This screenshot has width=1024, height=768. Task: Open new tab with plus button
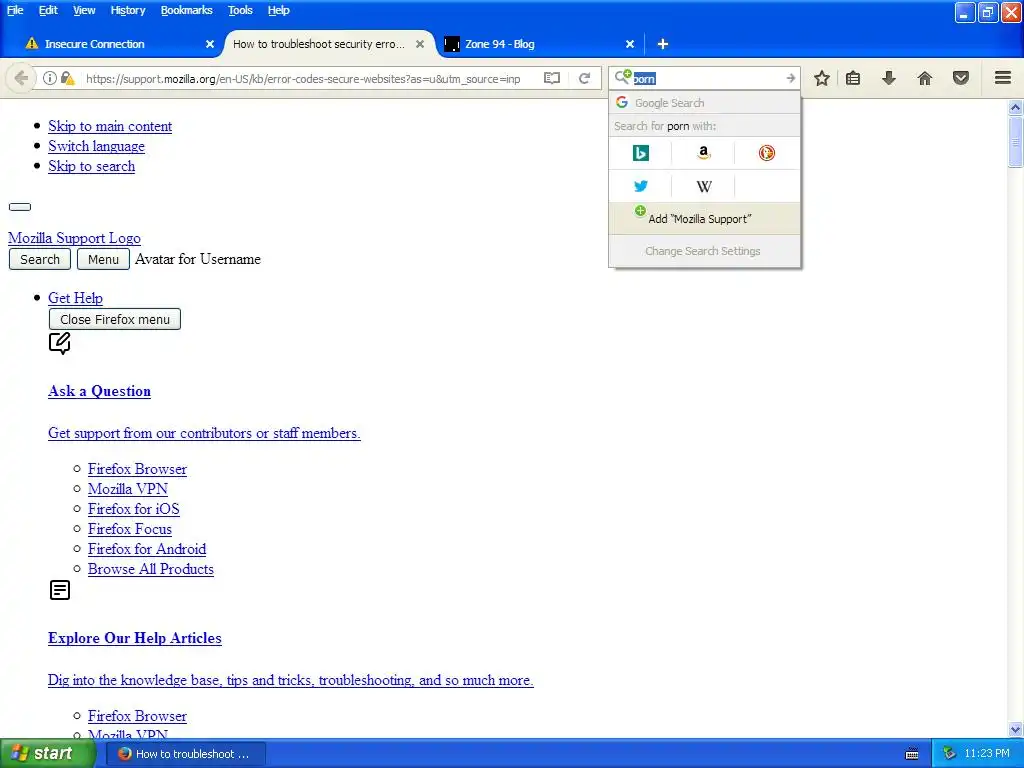pos(662,44)
